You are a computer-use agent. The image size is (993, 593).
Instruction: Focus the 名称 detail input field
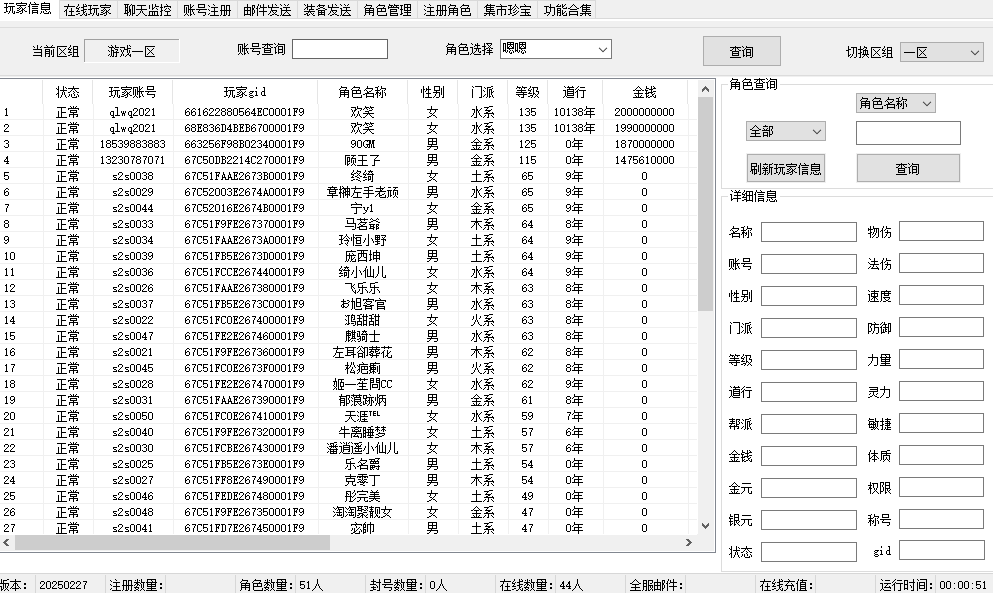pyautogui.click(x=808, y=232)
